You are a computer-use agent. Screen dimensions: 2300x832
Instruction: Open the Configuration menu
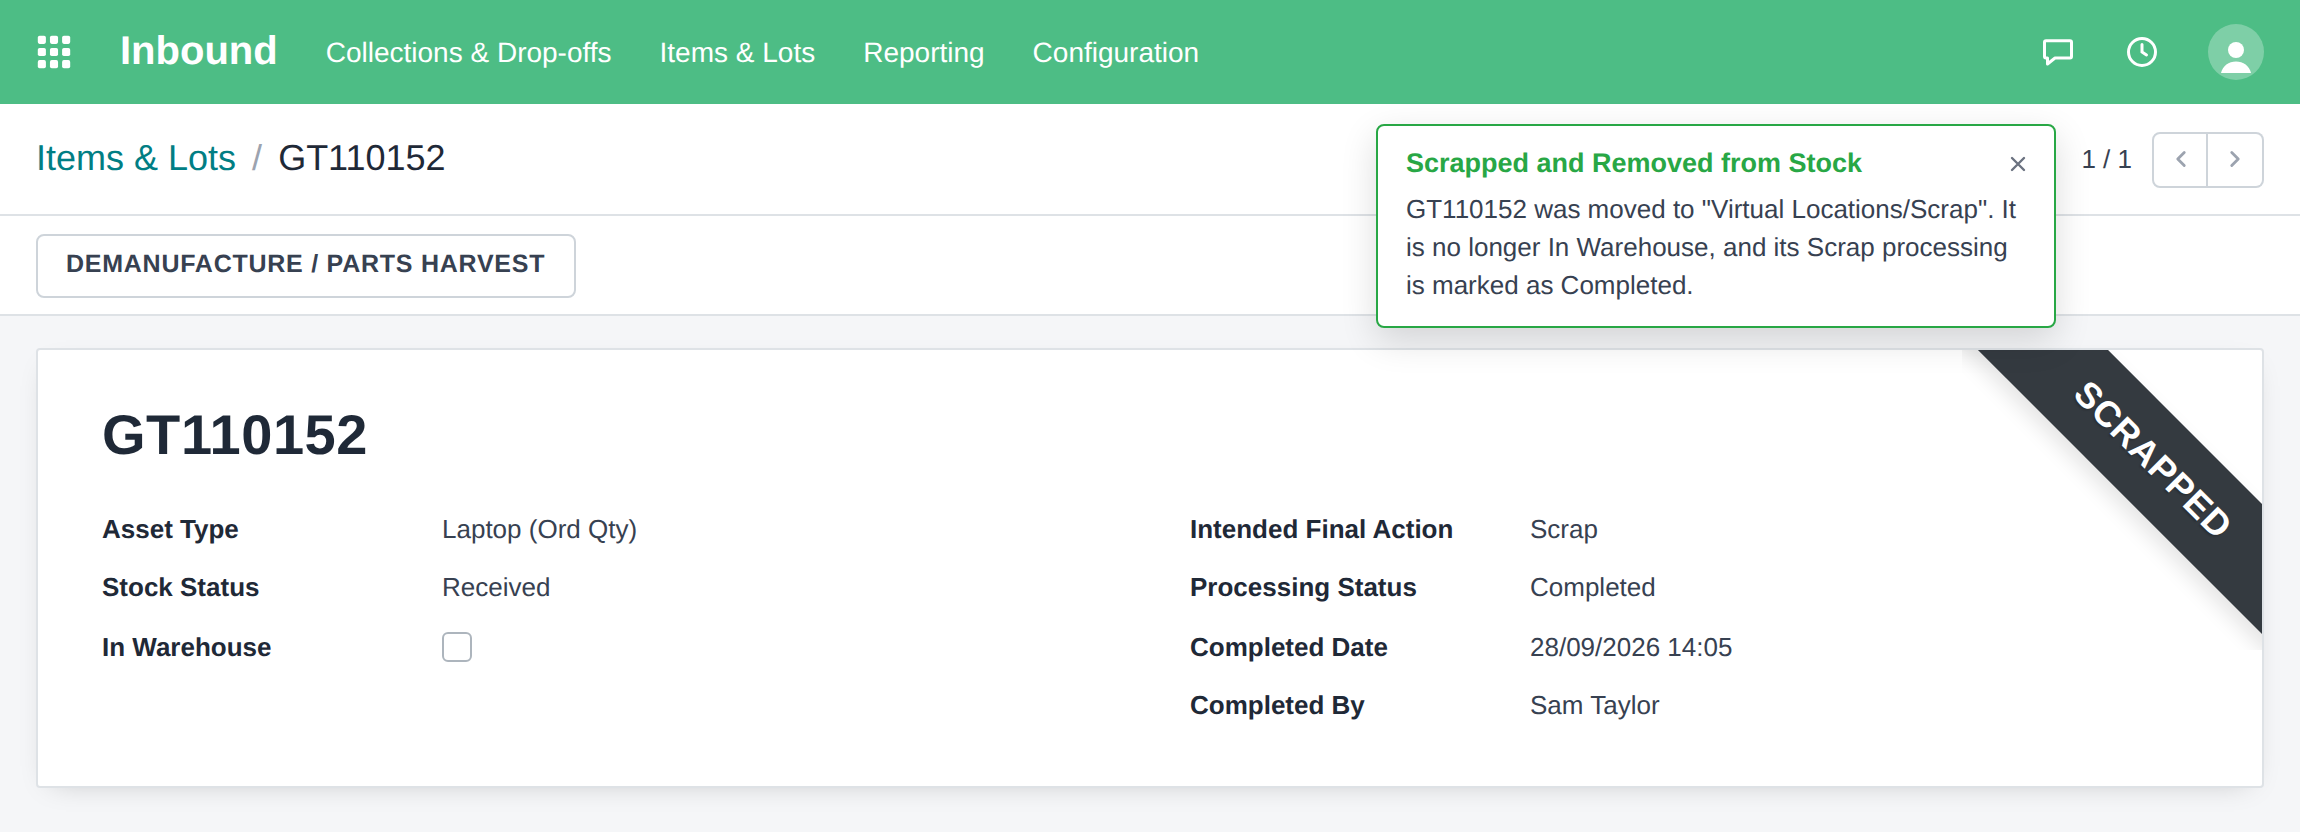(1115, 52)
